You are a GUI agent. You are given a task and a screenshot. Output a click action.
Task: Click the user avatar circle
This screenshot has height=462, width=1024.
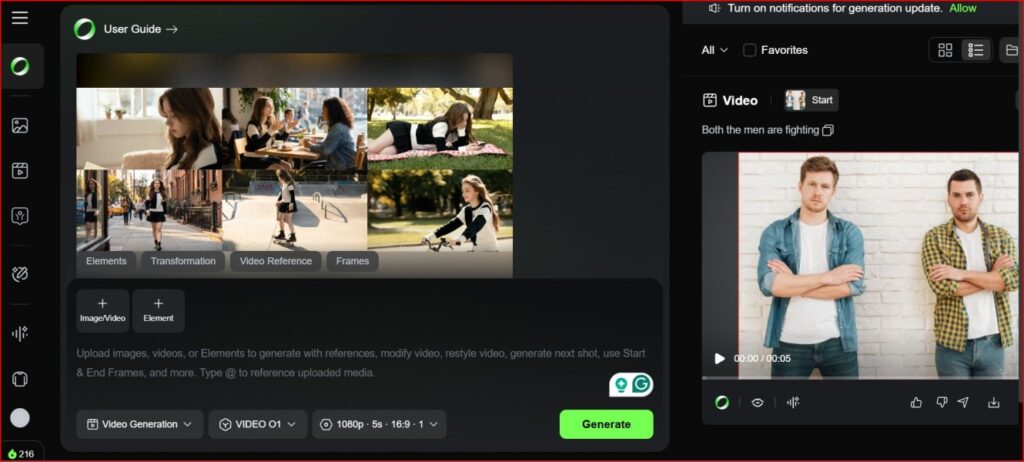point(20,418)
